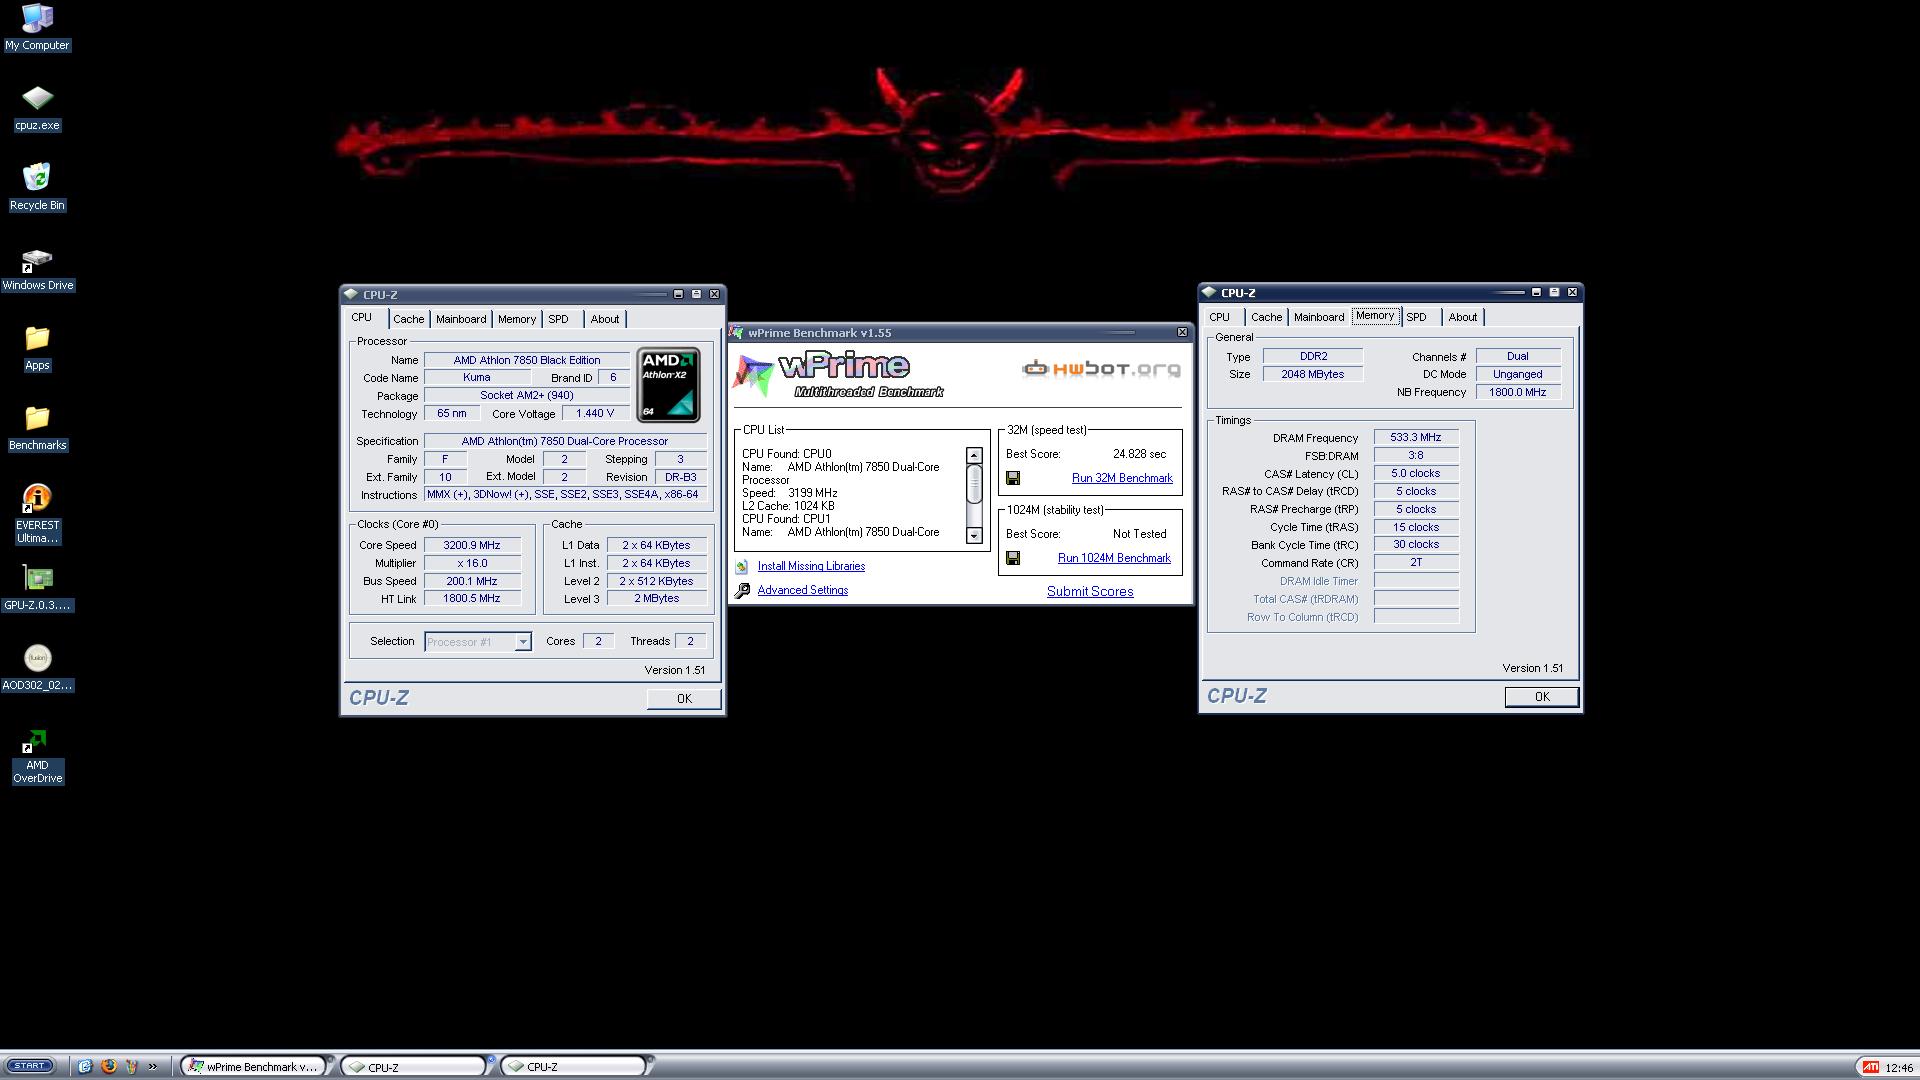The image size is (1920, 1080).
Task: Click icon next to Install Missing Libraries
Action: pos(742,566)
